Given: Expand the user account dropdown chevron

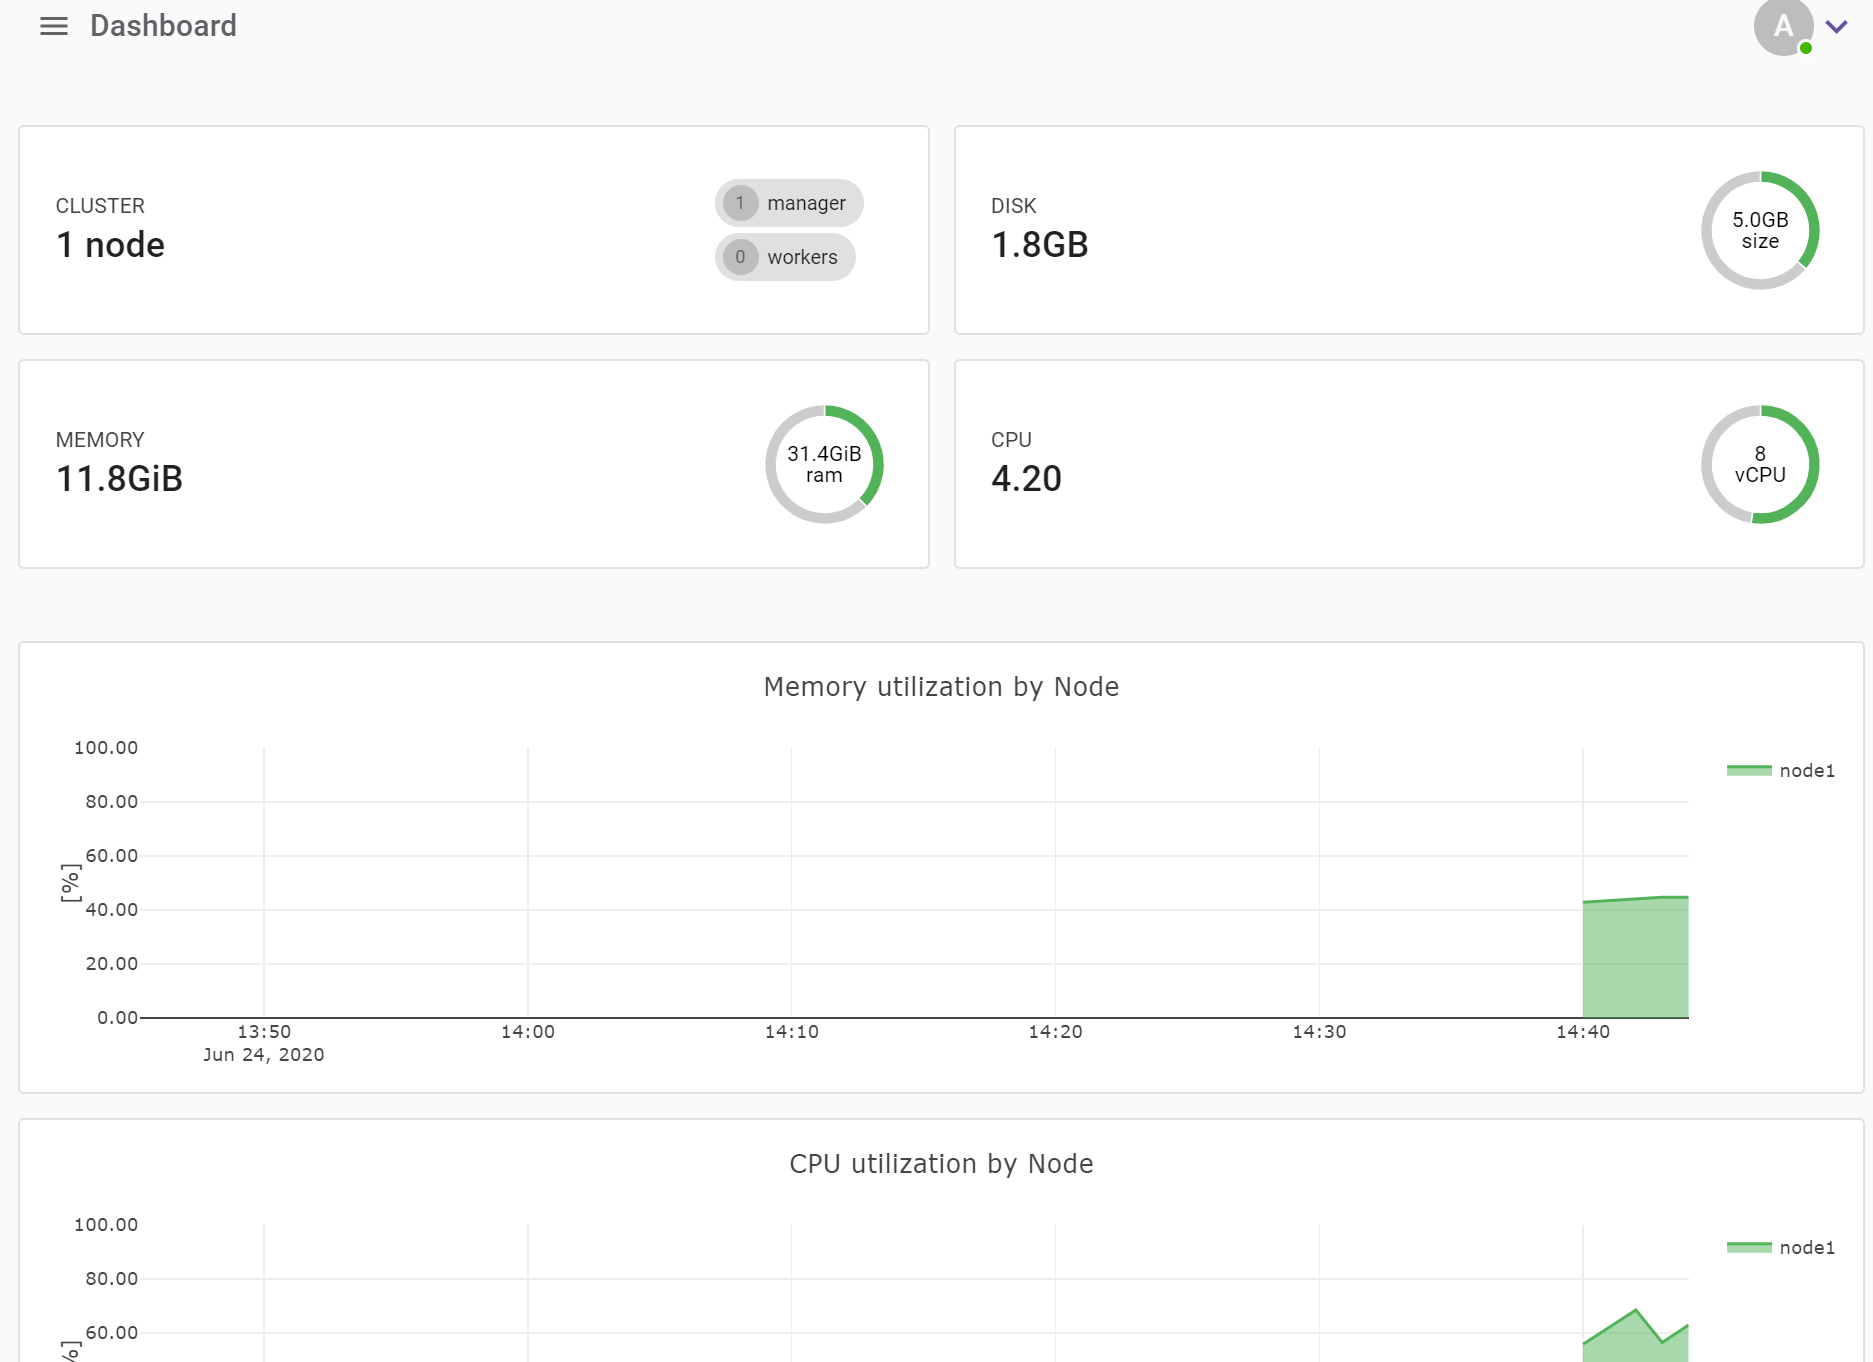Looking at the screenshot, I should [1836, 27].
